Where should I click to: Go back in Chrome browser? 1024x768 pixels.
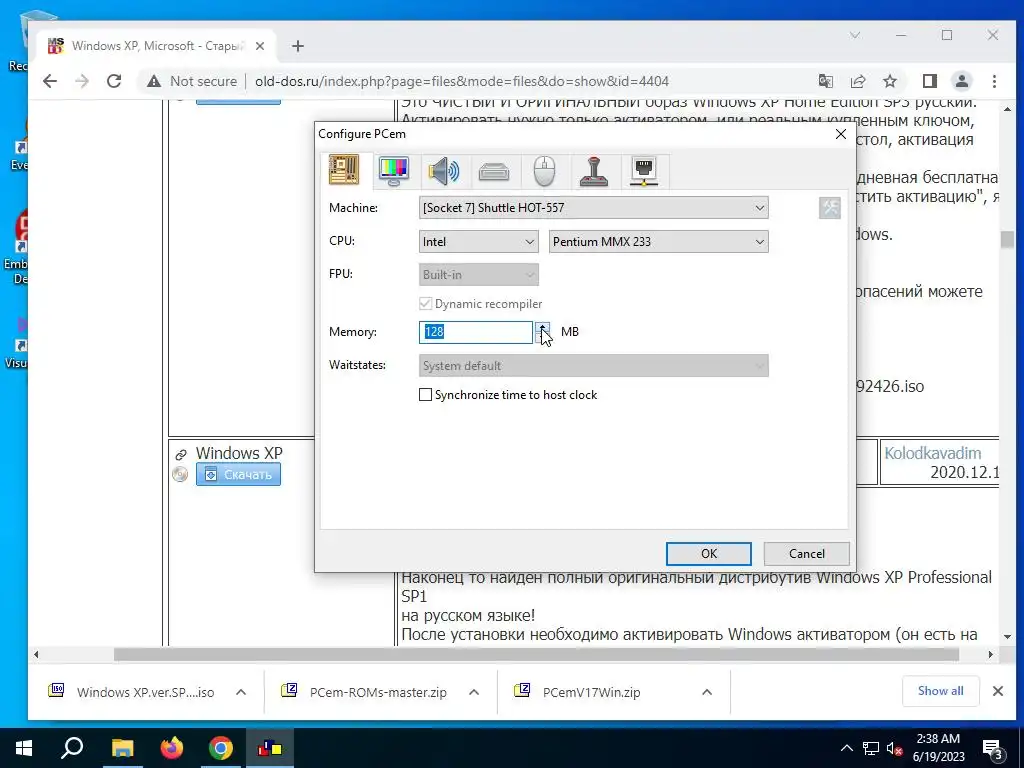[50, 81]
